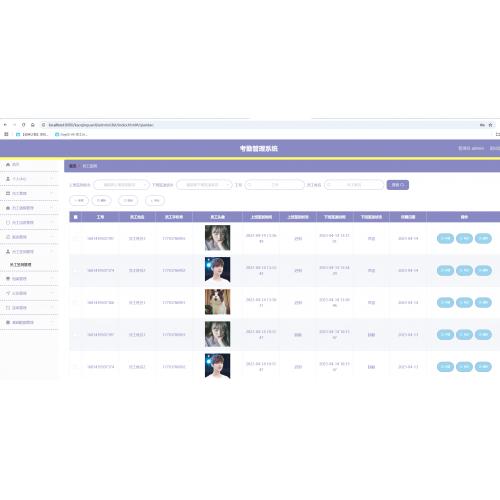Open the apps grid in bookmarks bar
The image size is (500, 500).
pos(6,134)
